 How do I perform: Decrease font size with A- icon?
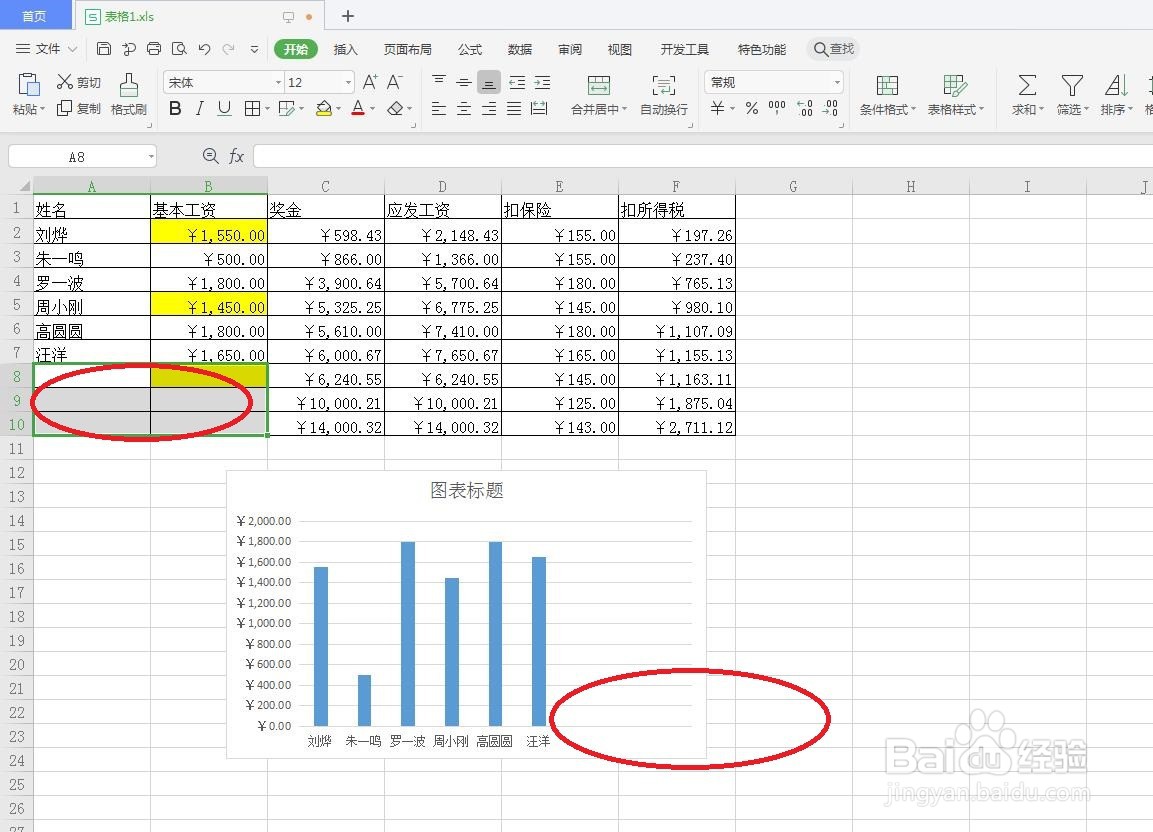pos(395,82)
